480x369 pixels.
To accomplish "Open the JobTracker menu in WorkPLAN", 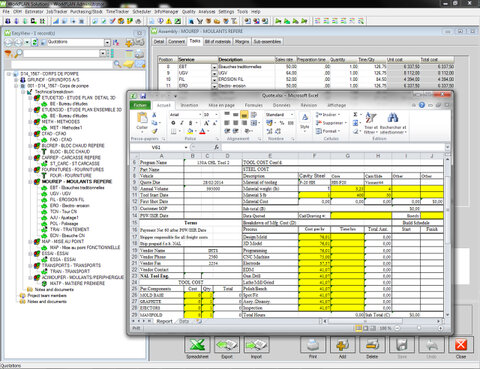I will point(57,12).
